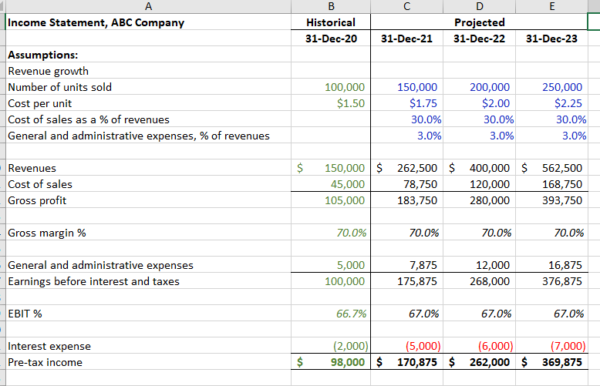Click the 'Cost of sales' row label
Image resolution: width=600 pixels, height=386 pixels.
click(40, 184)
